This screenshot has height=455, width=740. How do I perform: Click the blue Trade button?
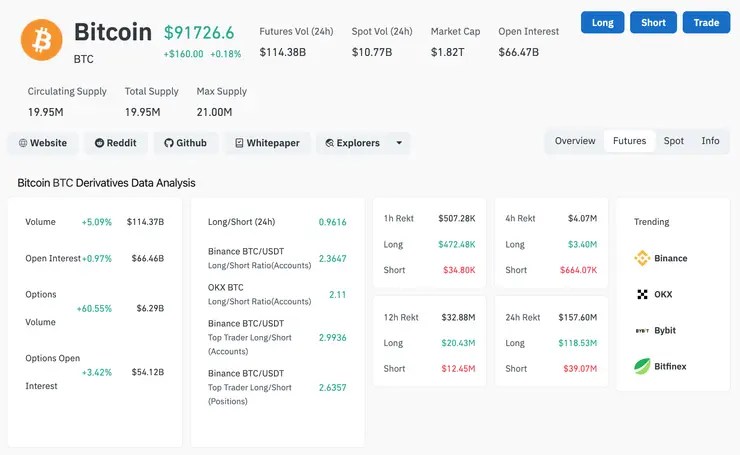tap(706, 22)
